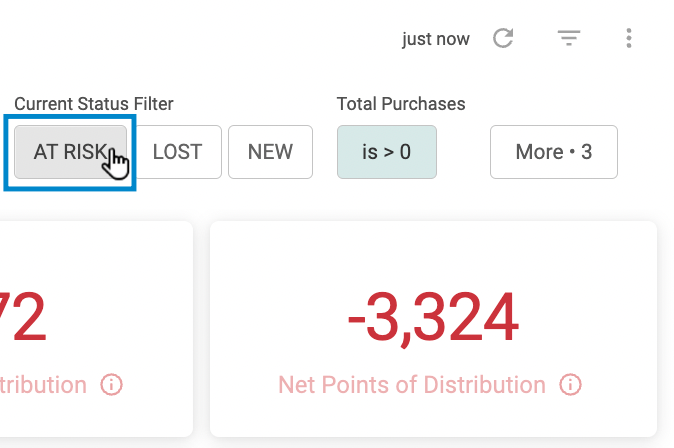Select the AT RISK status filter
Viewport: 674px width, 448px height.
tap(70, 152)
